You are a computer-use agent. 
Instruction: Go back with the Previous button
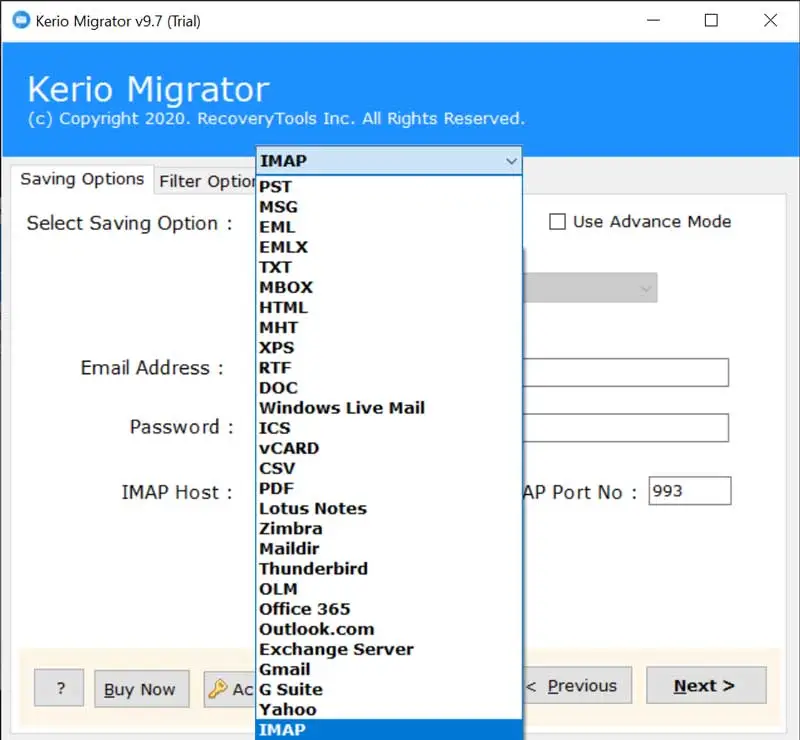point(578,686)
